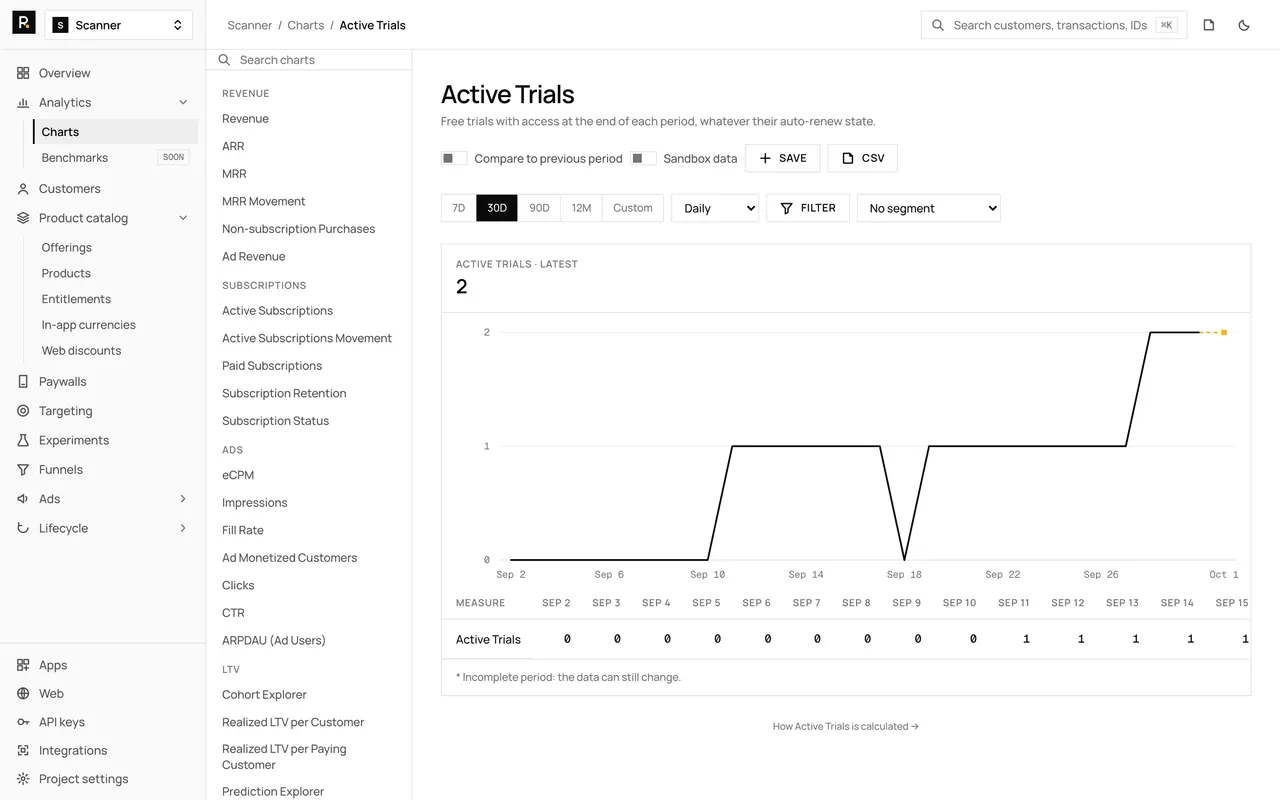The width and height of the screenshot is (1280, 800).
Task: Click the RevenueCat logo icon
Action: click(24, 23)
